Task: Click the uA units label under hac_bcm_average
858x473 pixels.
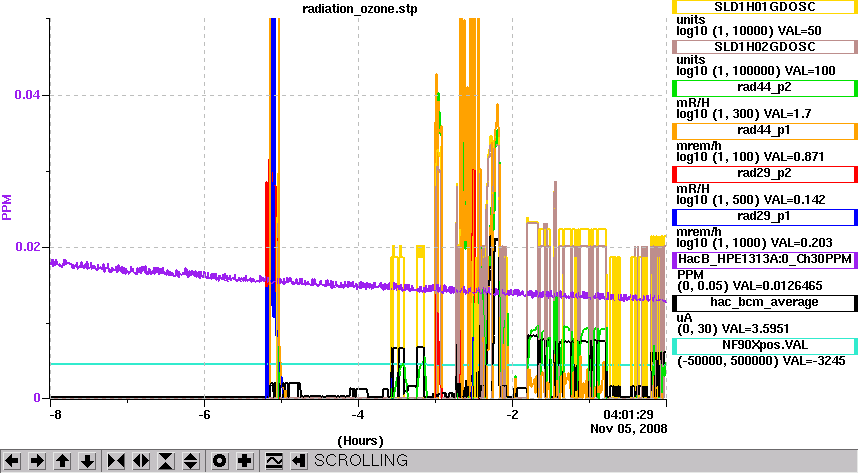Action: tap(684, 318)
